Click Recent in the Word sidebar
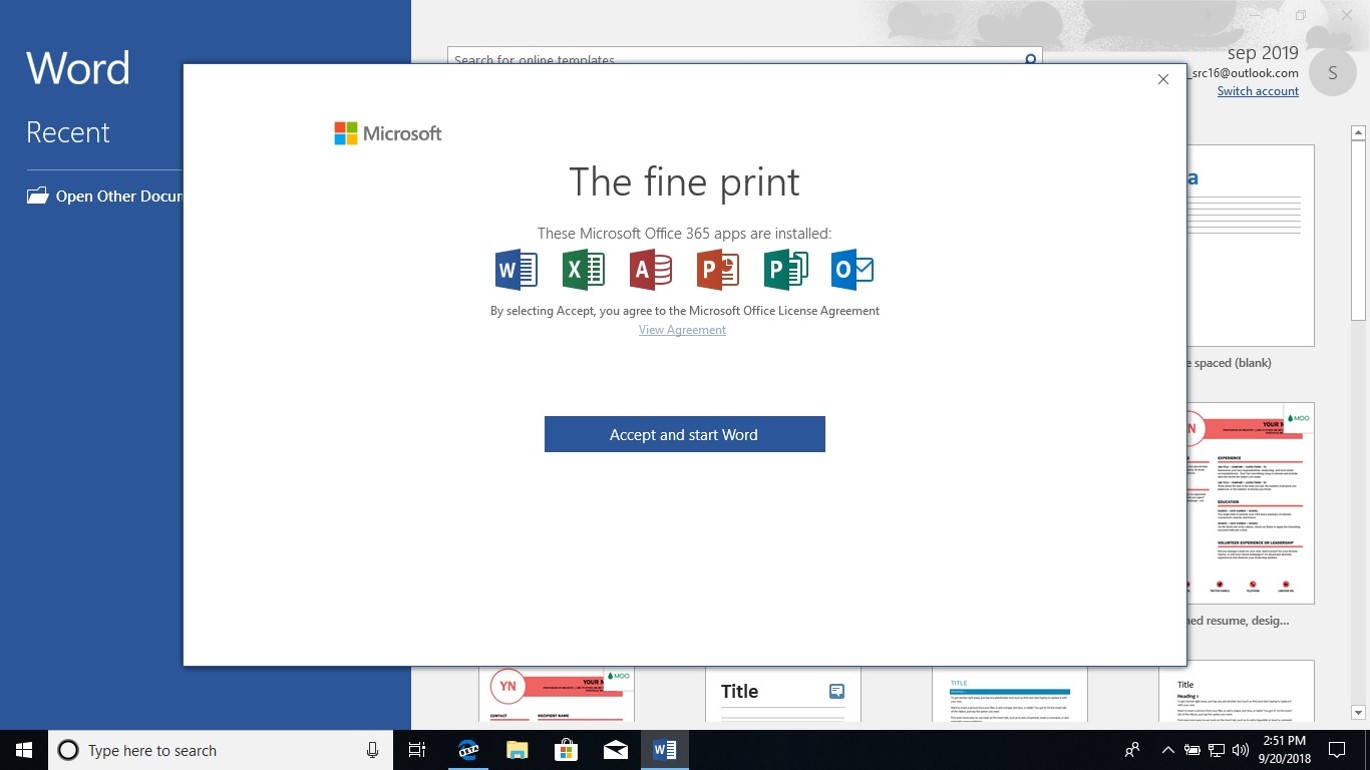The height and width of the screenshot is (770, 1370). (68, 131)
